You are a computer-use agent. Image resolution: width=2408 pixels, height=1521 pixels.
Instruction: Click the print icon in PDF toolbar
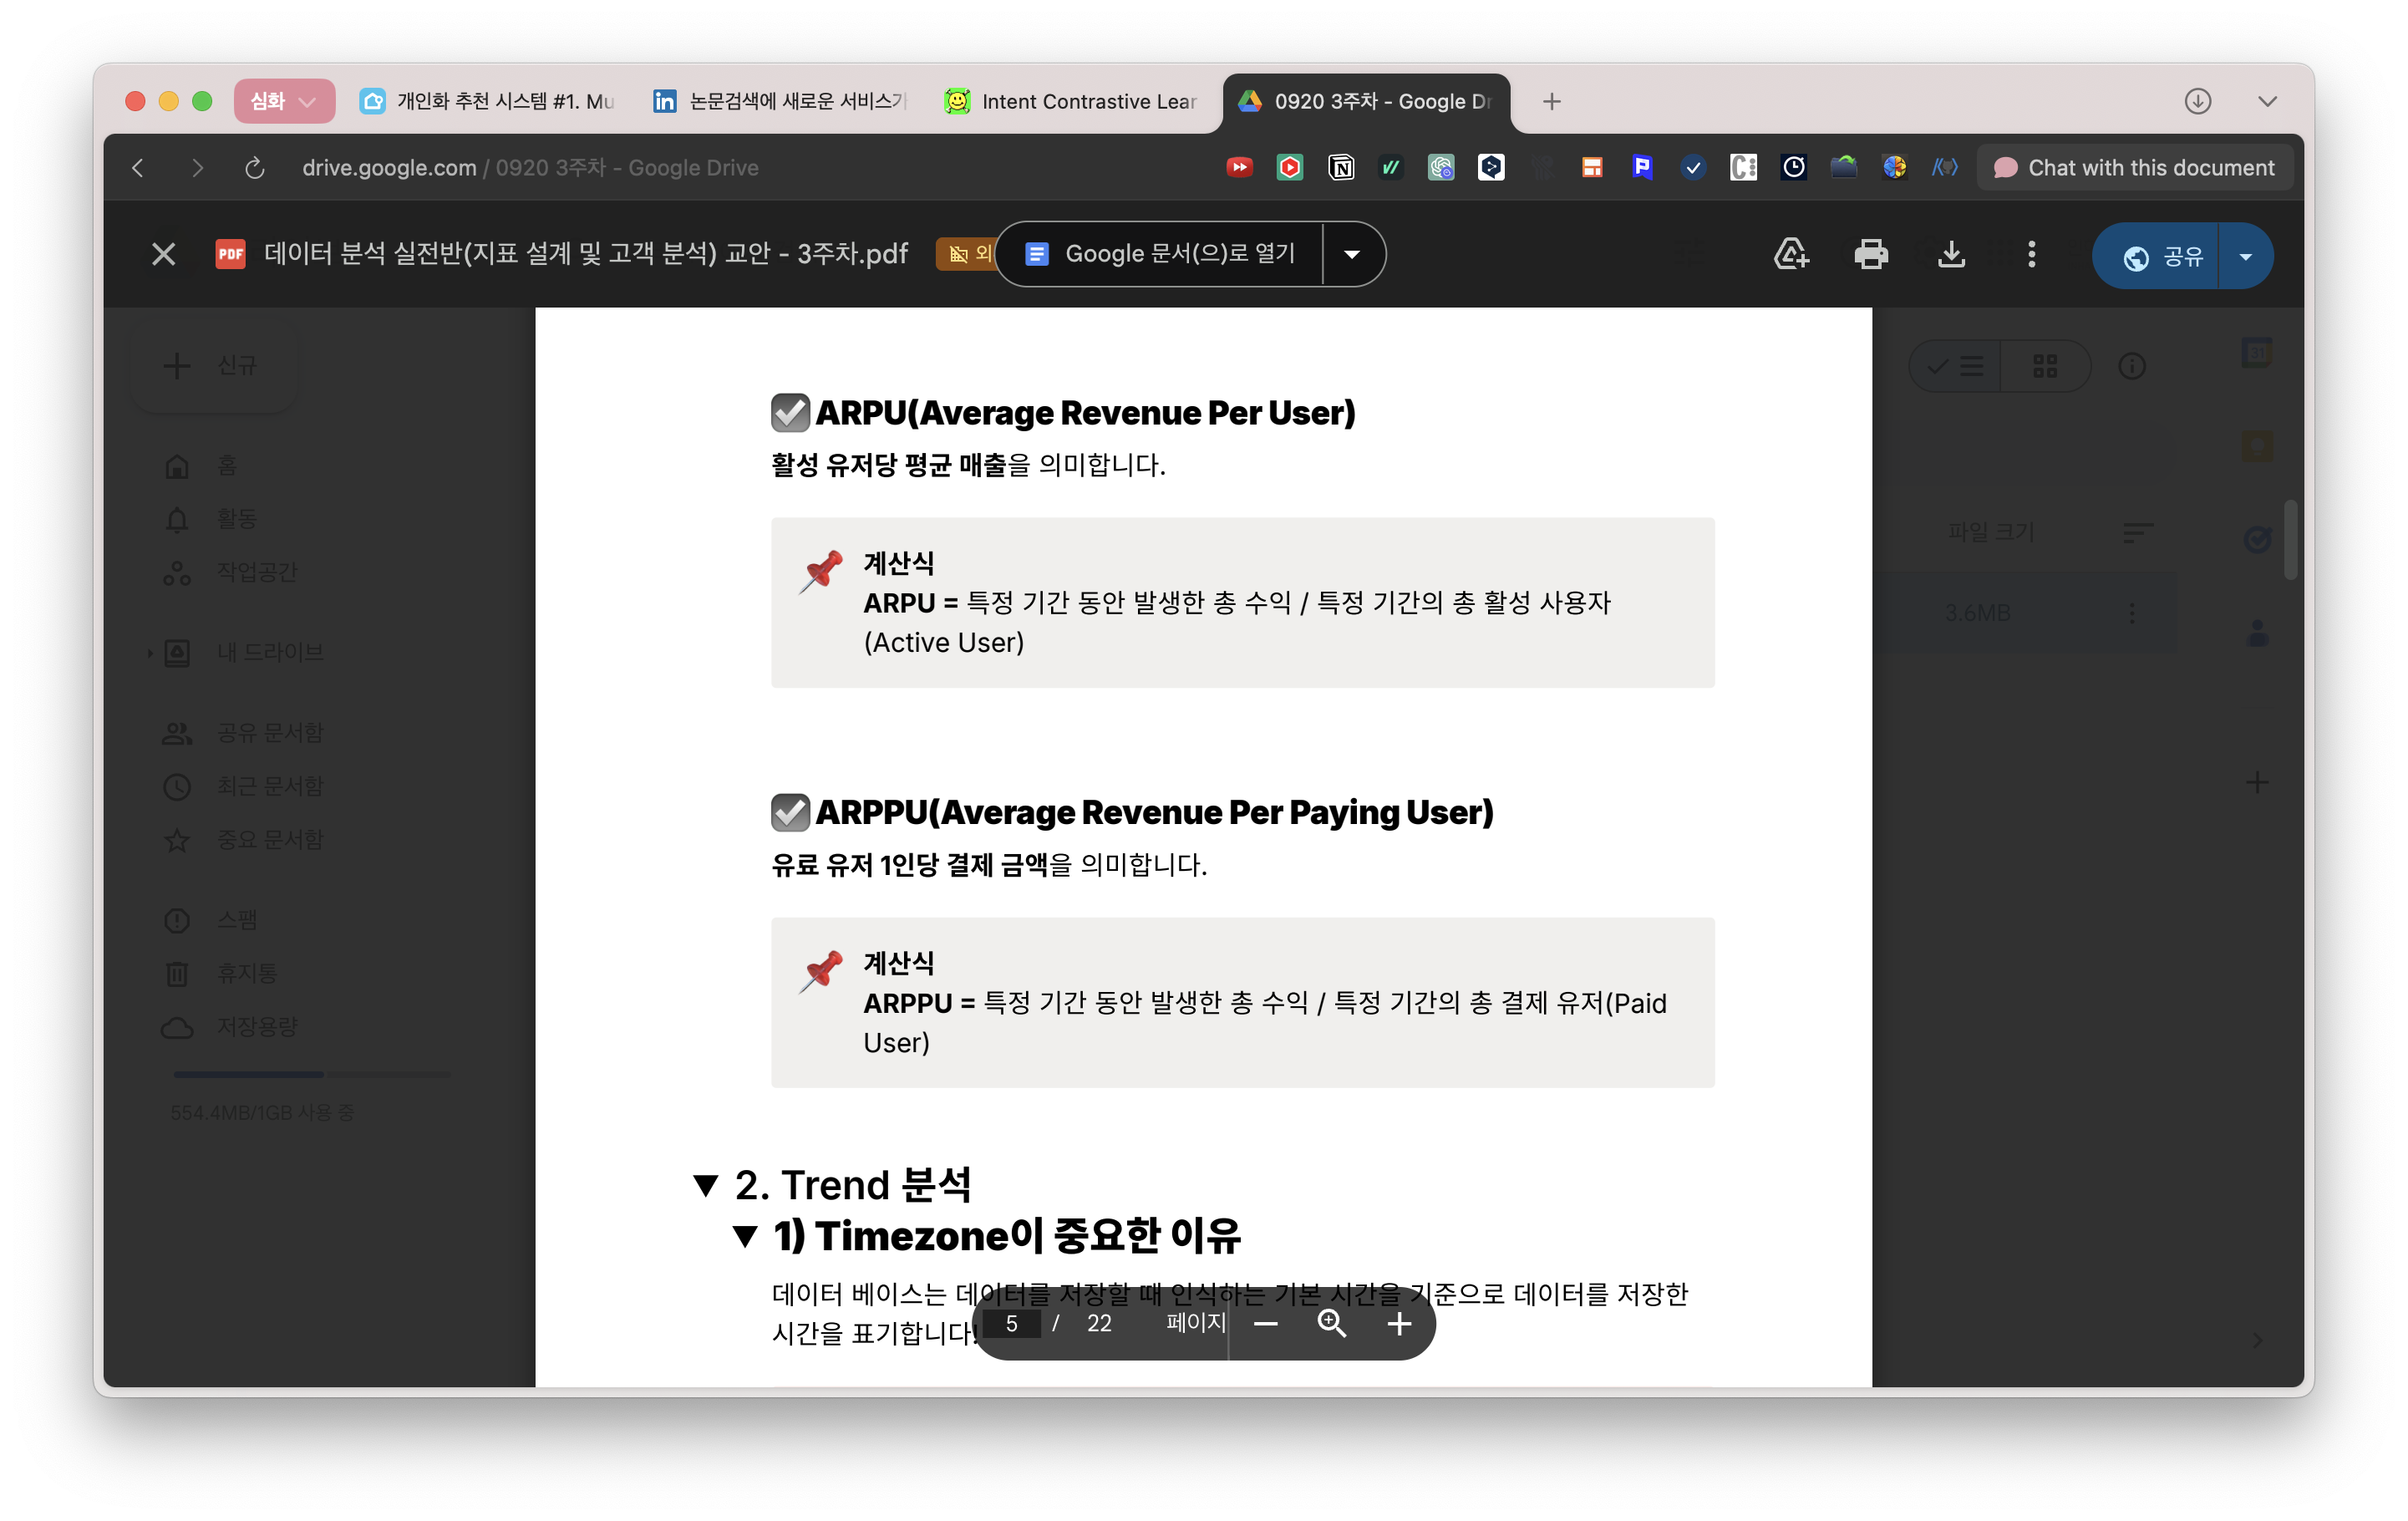[x=1870, y=254]
